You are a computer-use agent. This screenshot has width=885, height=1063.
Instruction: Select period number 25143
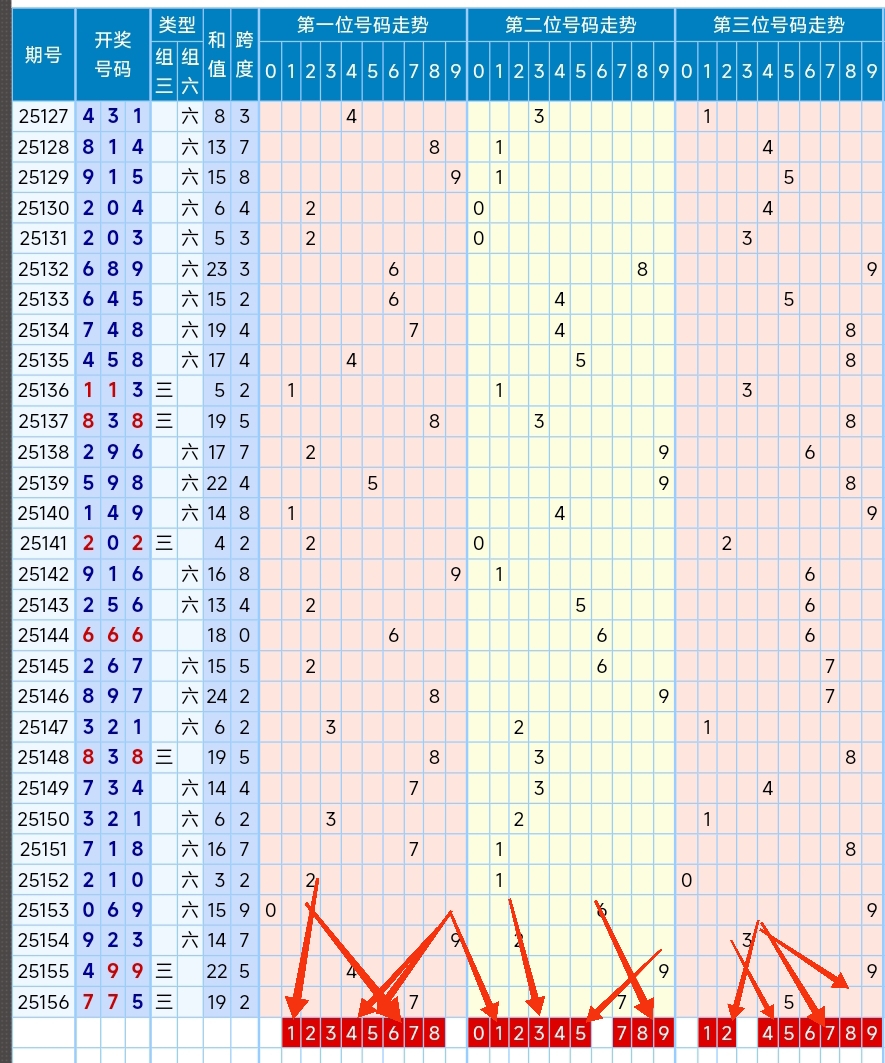click(43, 605)
